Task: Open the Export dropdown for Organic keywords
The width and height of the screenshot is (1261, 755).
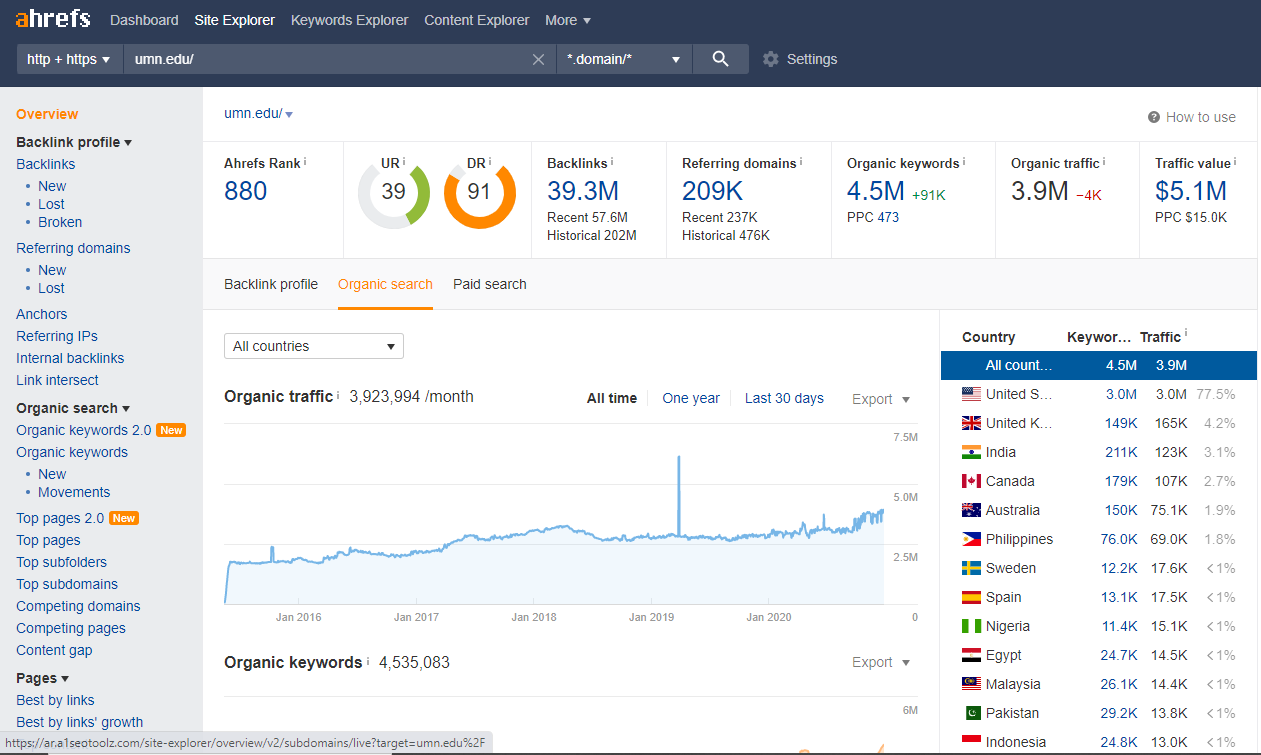Action: coord(881,662)
